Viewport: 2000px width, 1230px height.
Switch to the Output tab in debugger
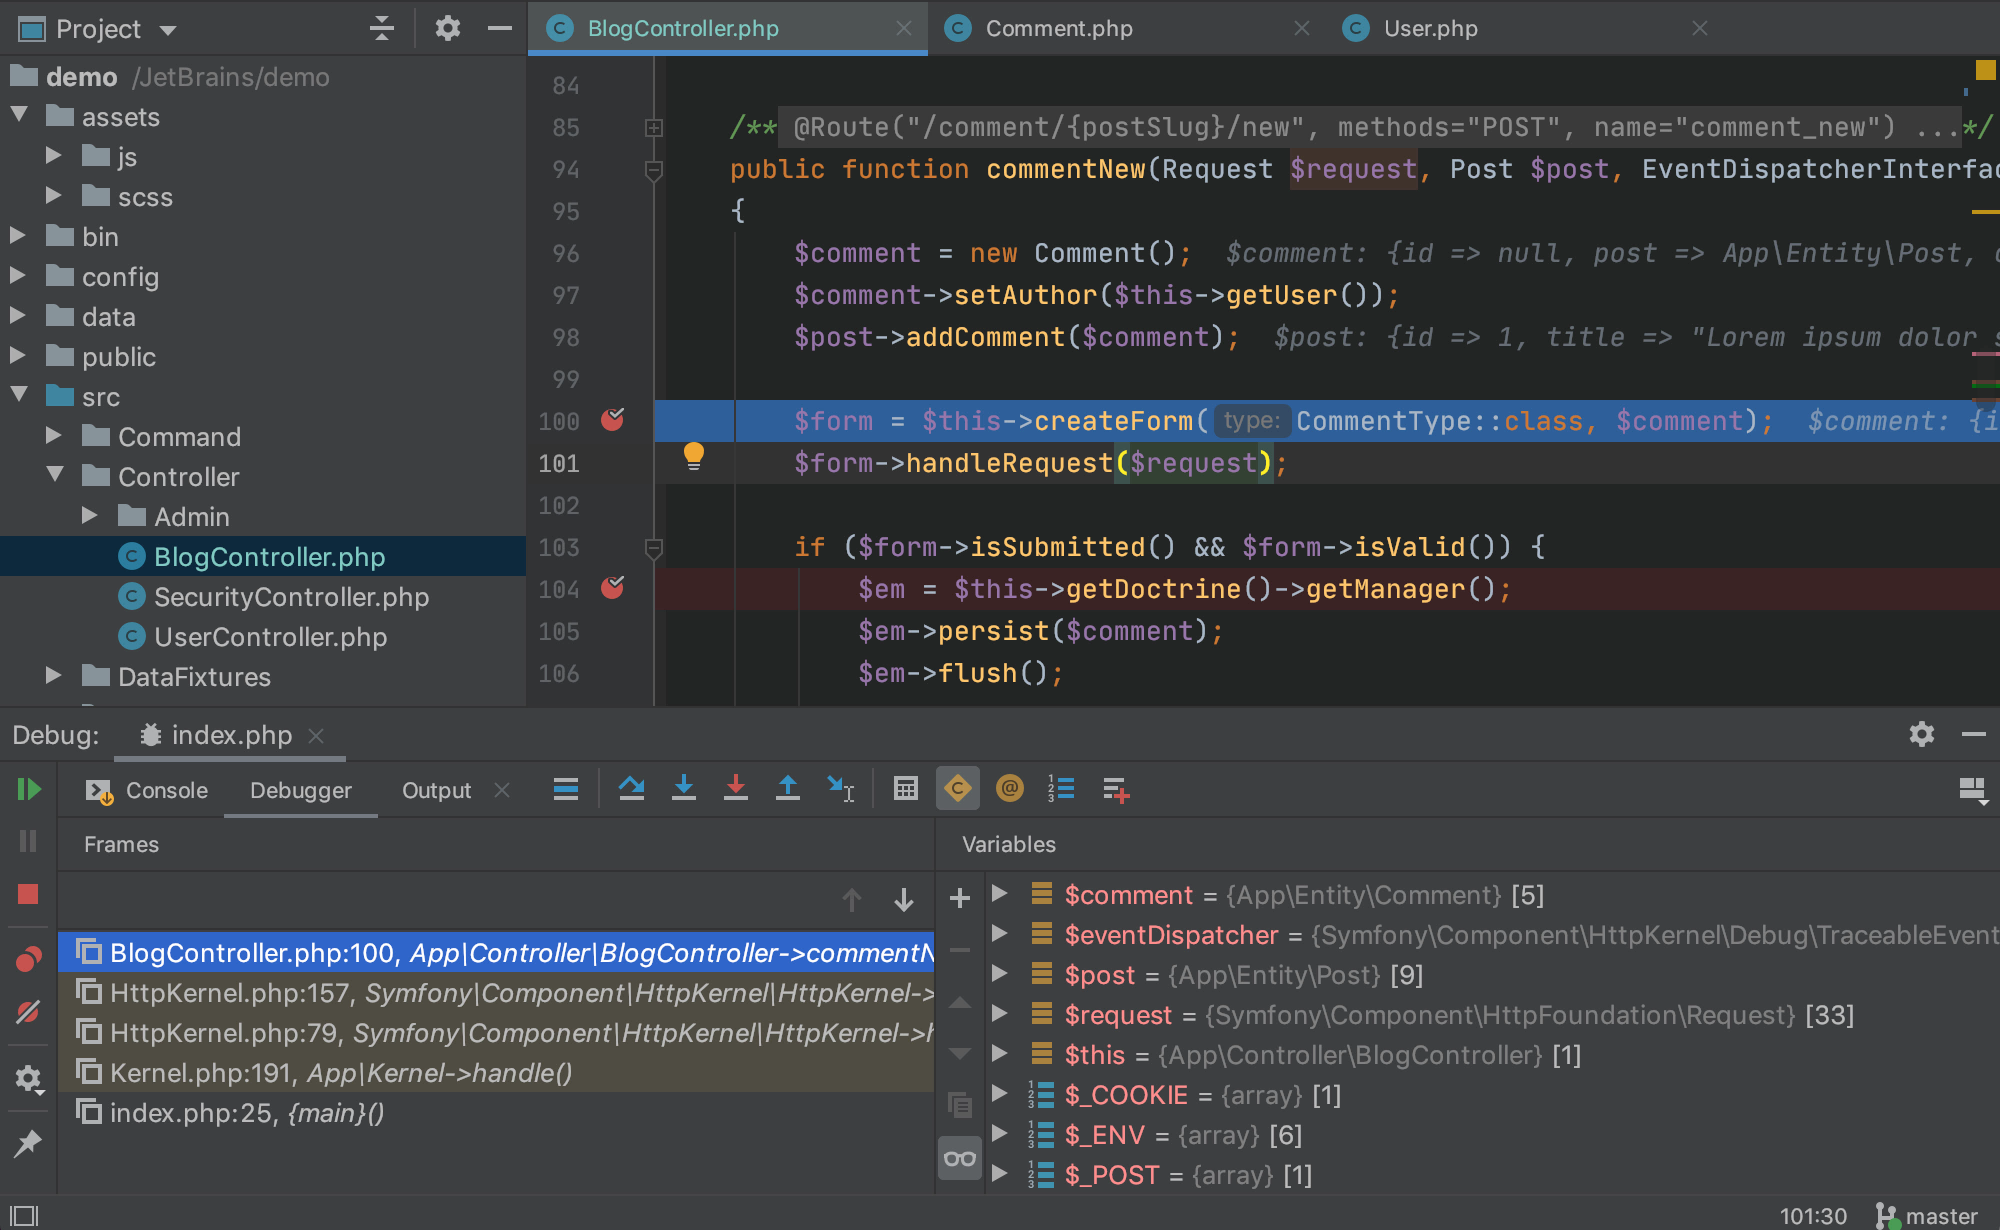click(x=436, y=789)
